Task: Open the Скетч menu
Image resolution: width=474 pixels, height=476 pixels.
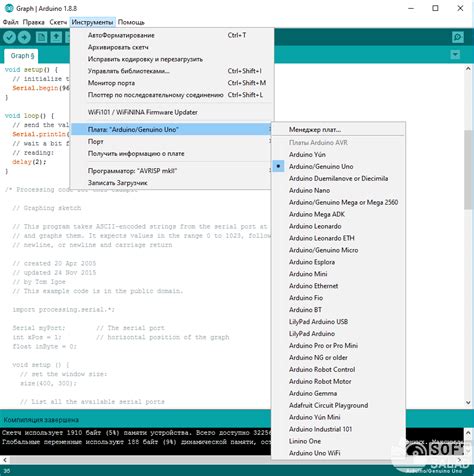Action: coord(58,22)
